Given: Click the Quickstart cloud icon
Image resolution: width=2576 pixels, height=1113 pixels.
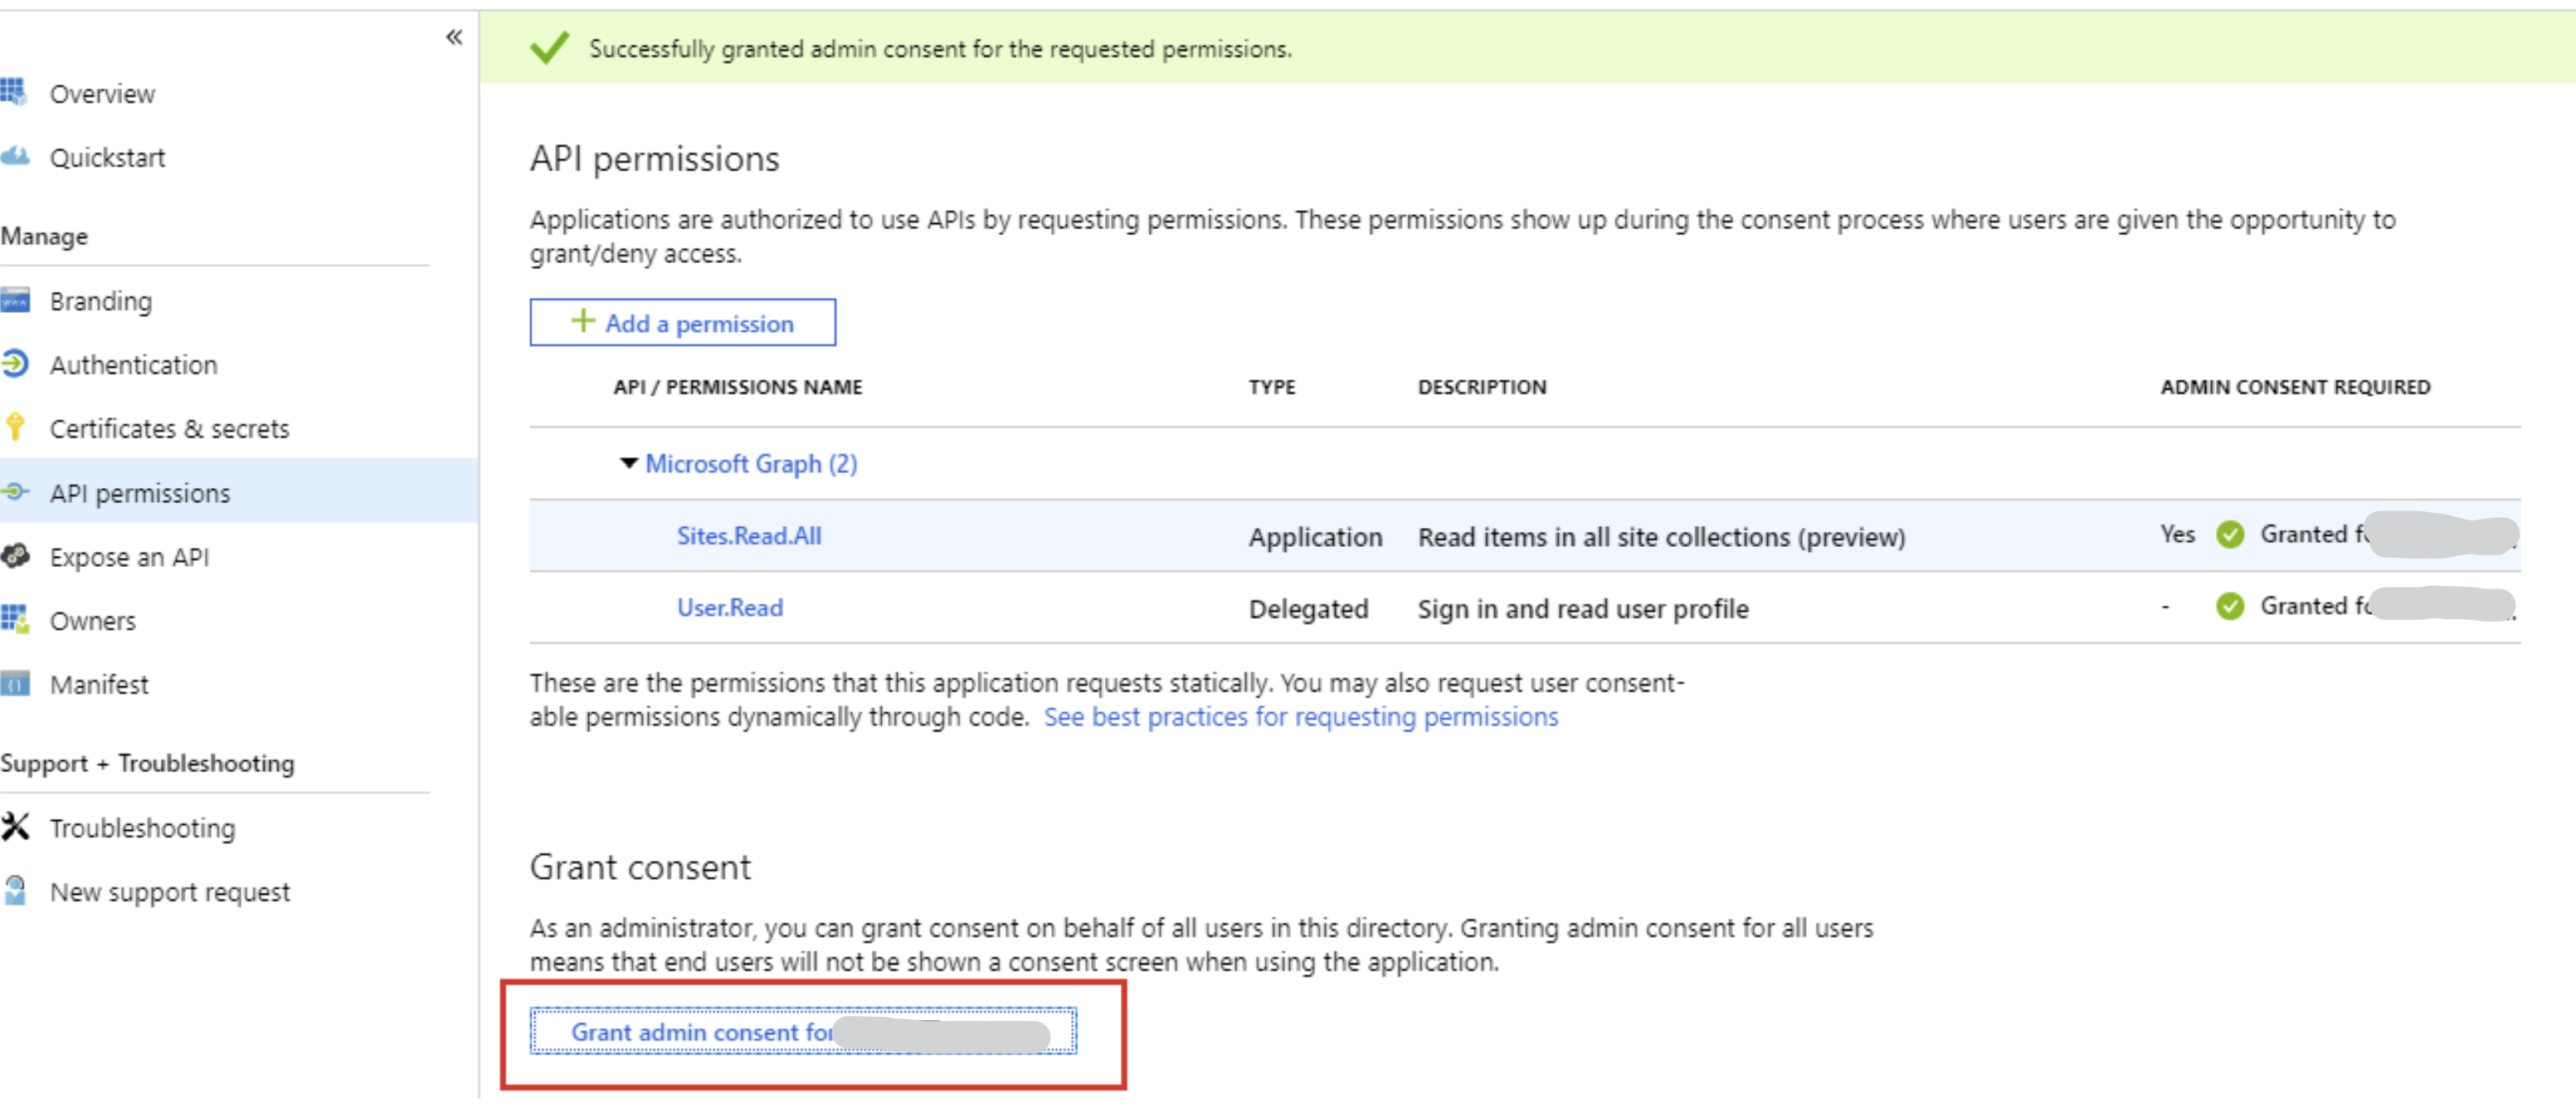Looking at the screenshot, I should click(15, 157).
